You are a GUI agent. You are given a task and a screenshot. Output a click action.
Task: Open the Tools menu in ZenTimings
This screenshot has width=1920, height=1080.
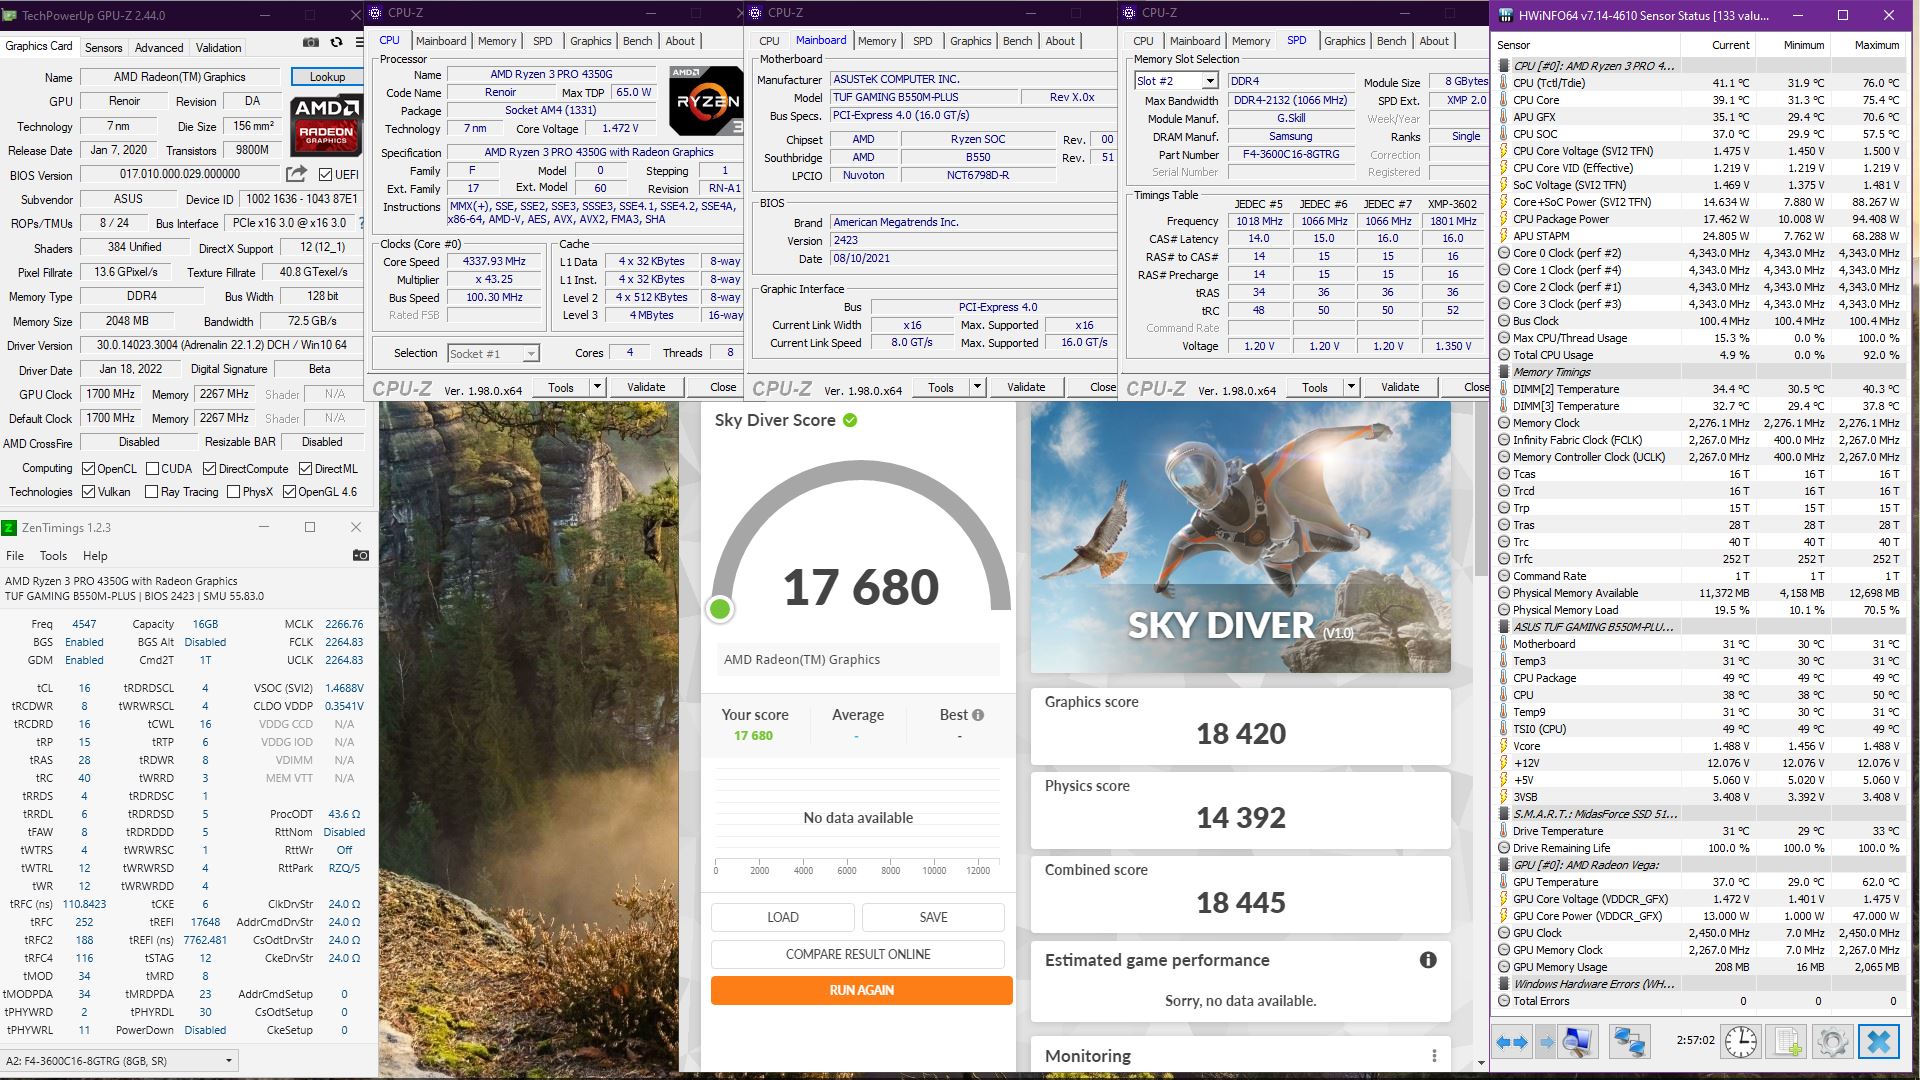[53, 555]
